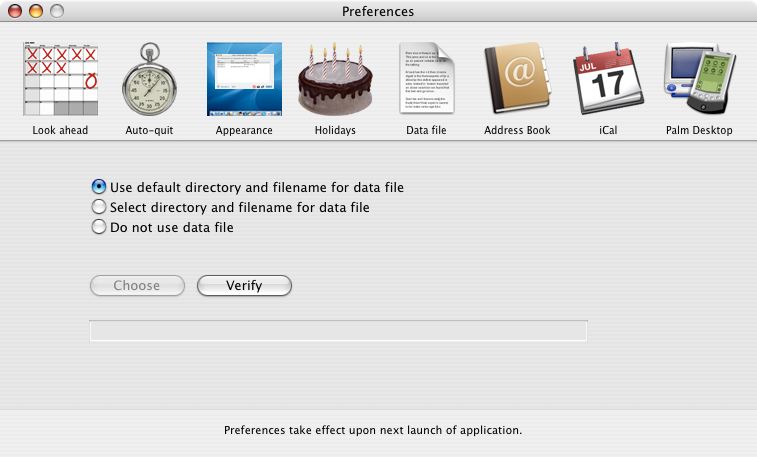
Task: Select 'Use default directory and filename' radio button
Action: [x=99, y=187]
